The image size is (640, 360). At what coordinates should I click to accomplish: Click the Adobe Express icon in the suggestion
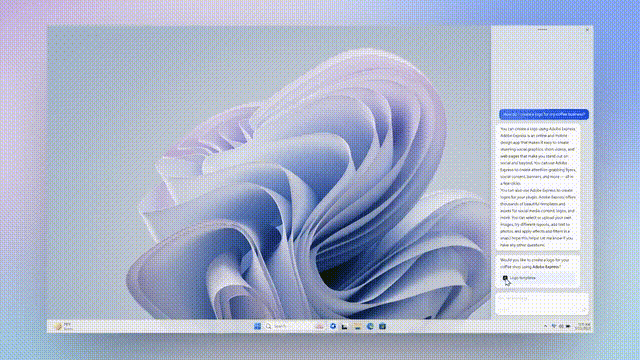point(505,278)
